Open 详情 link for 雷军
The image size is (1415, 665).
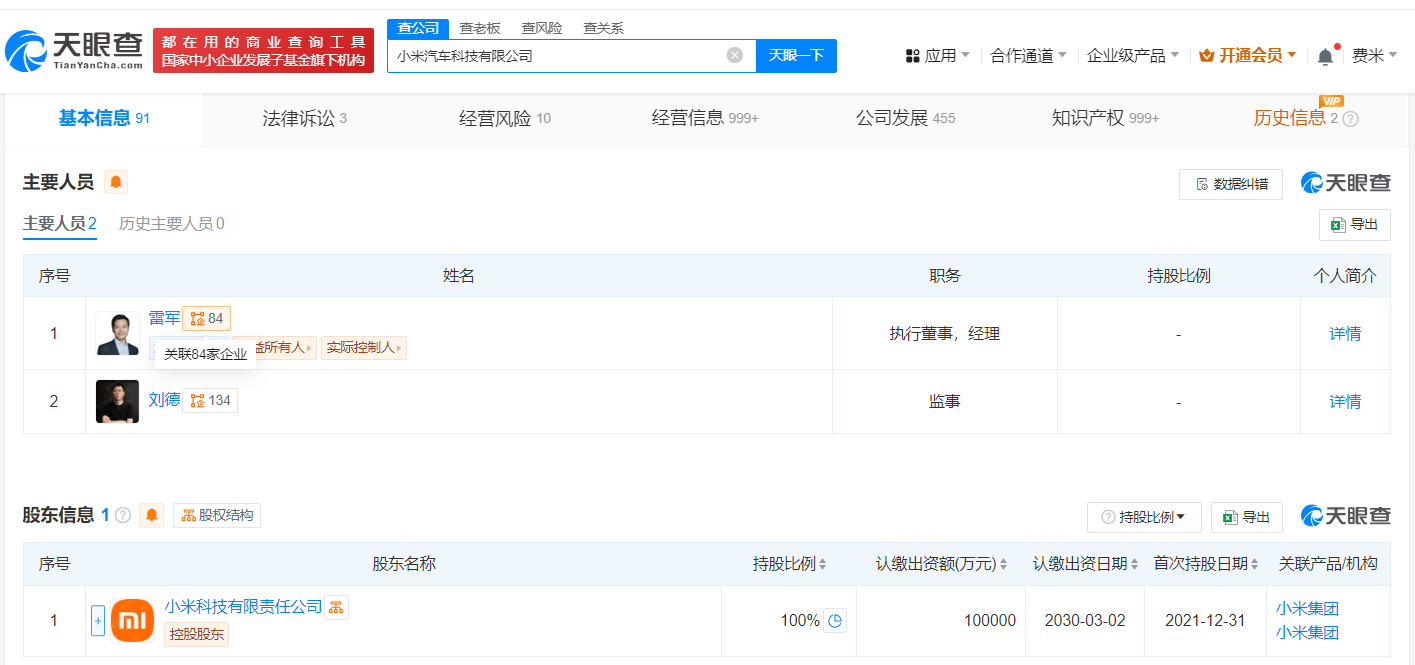(1345, 334)
